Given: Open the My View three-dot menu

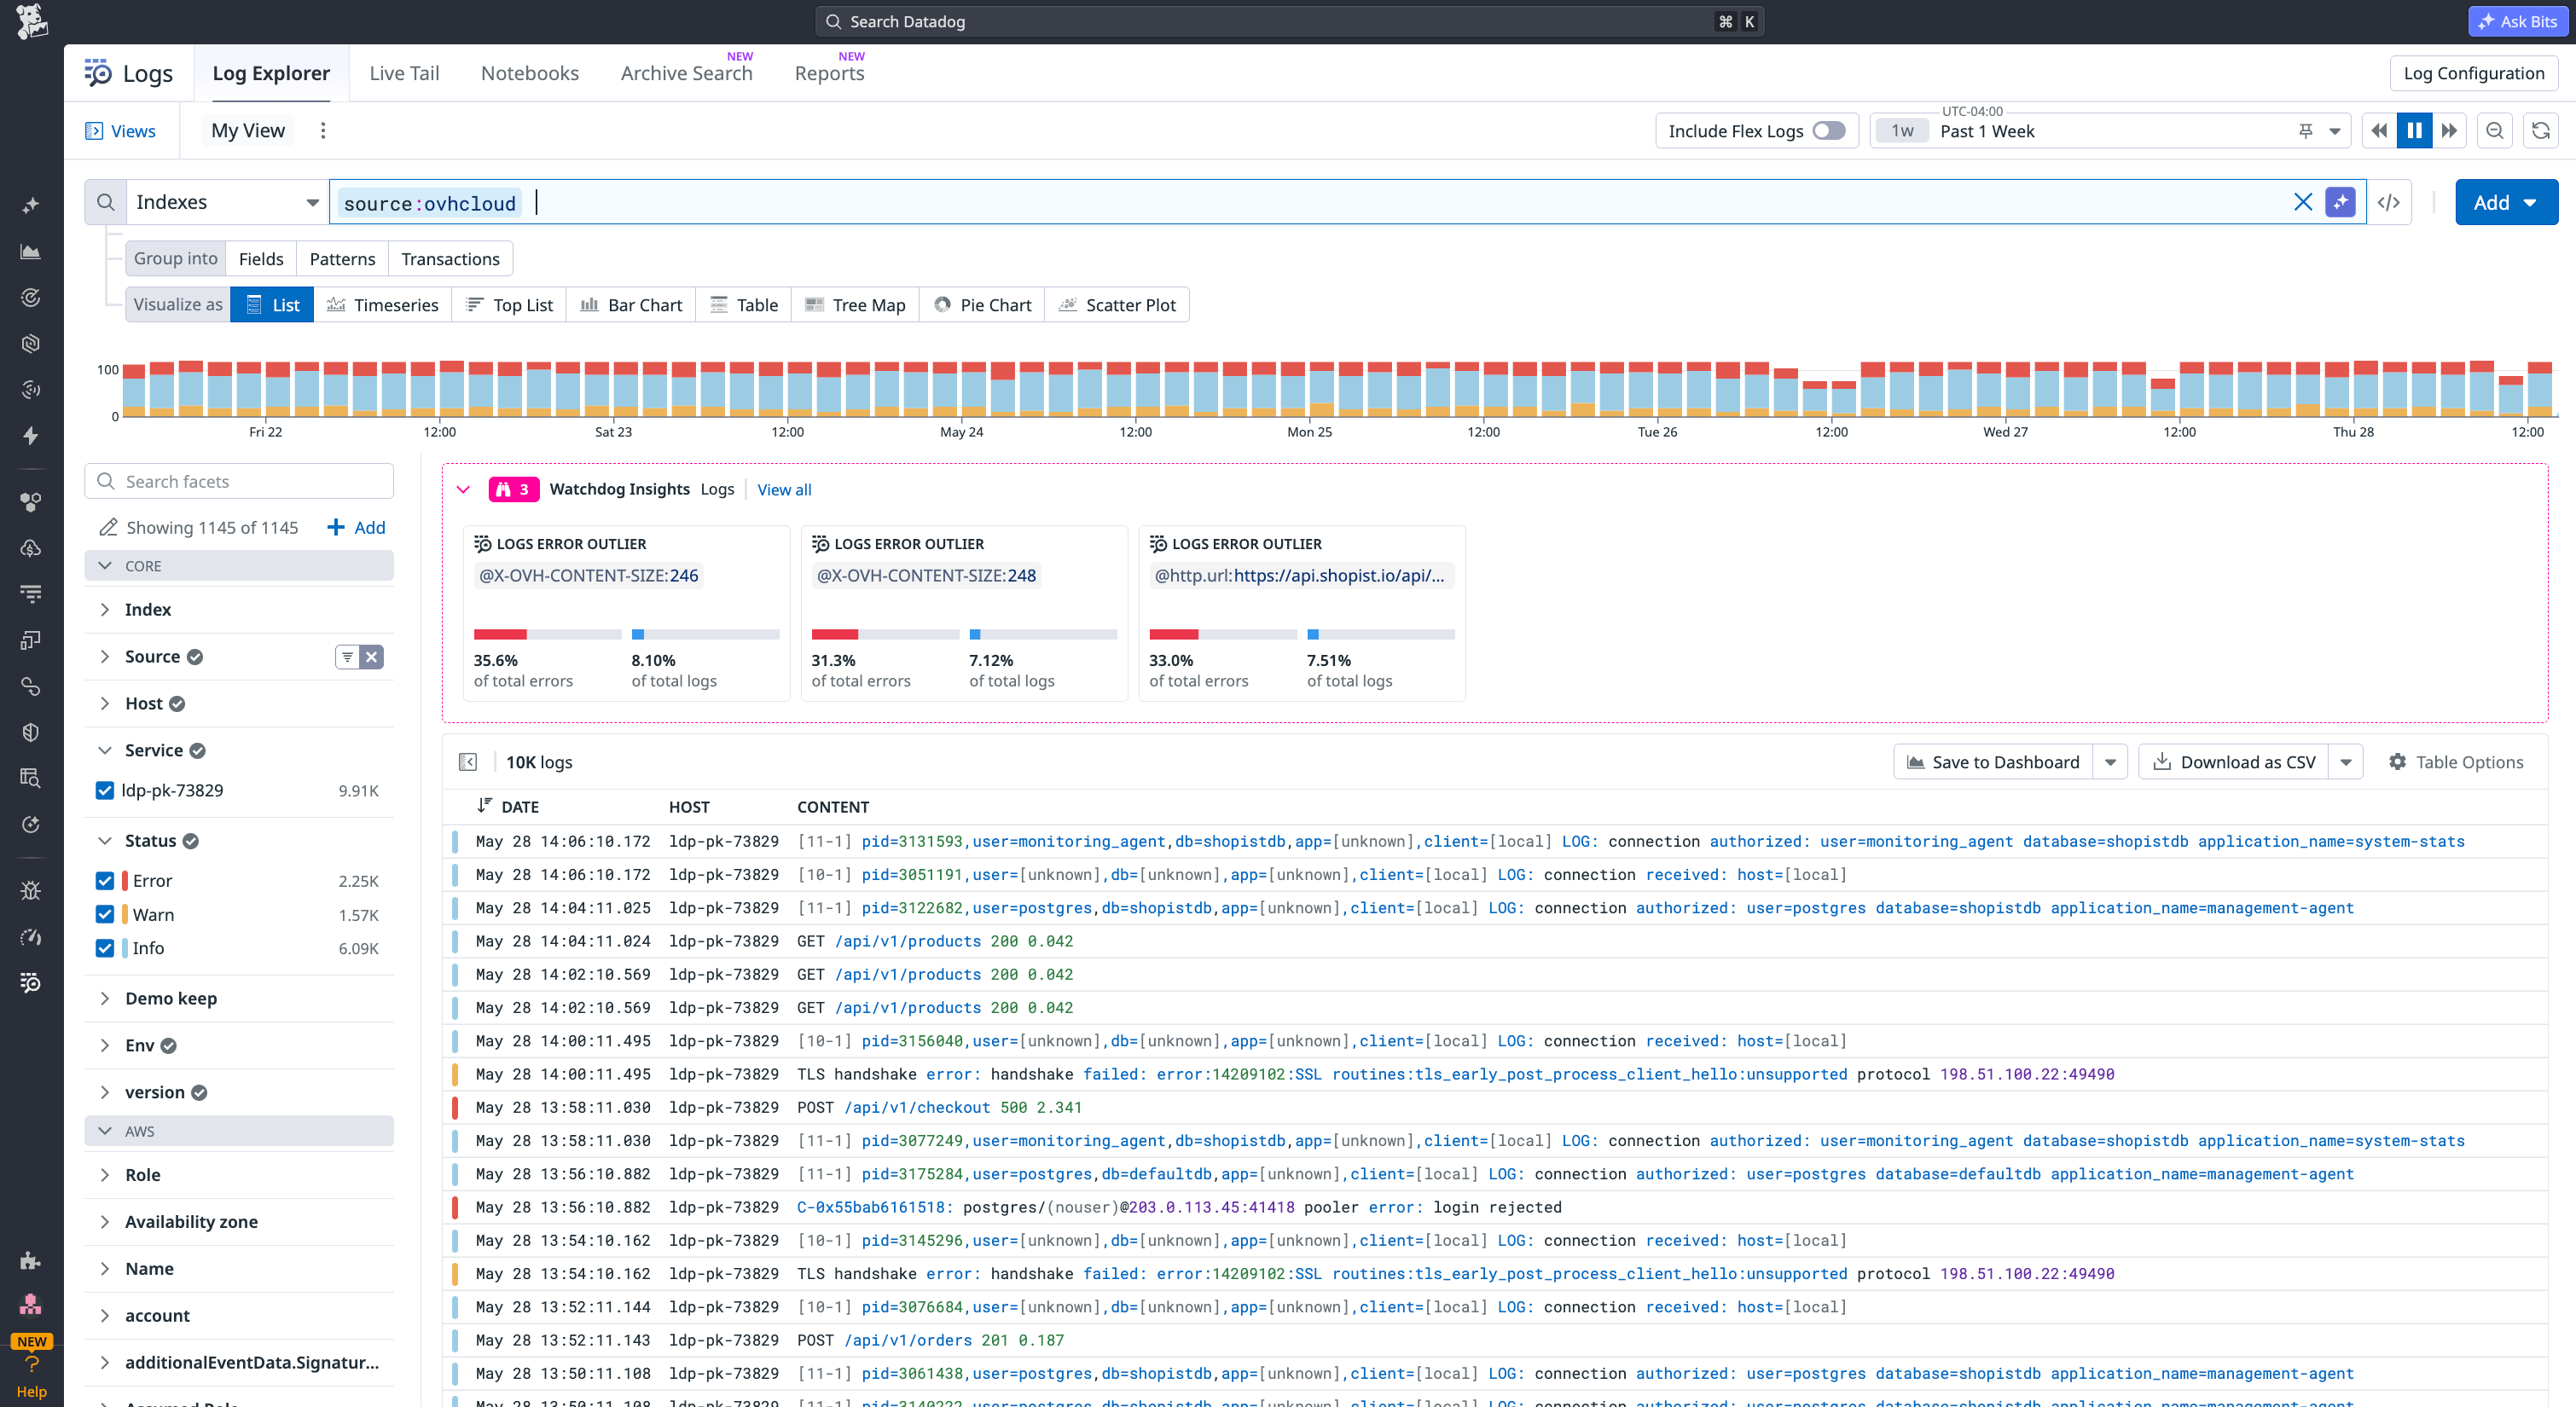Looking at the screenshot, I should coord(322,131).
